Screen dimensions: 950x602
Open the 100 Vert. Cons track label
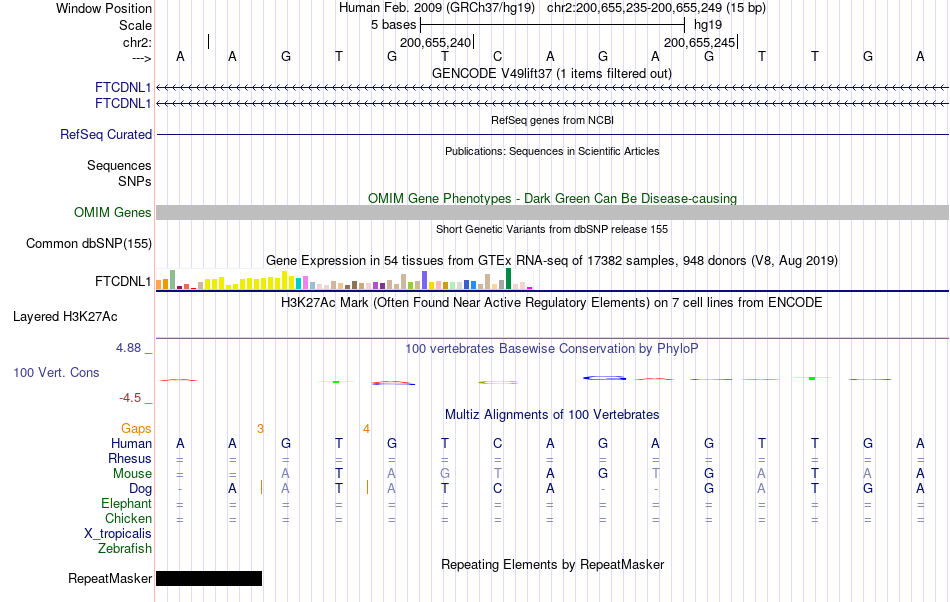(56, 372)
